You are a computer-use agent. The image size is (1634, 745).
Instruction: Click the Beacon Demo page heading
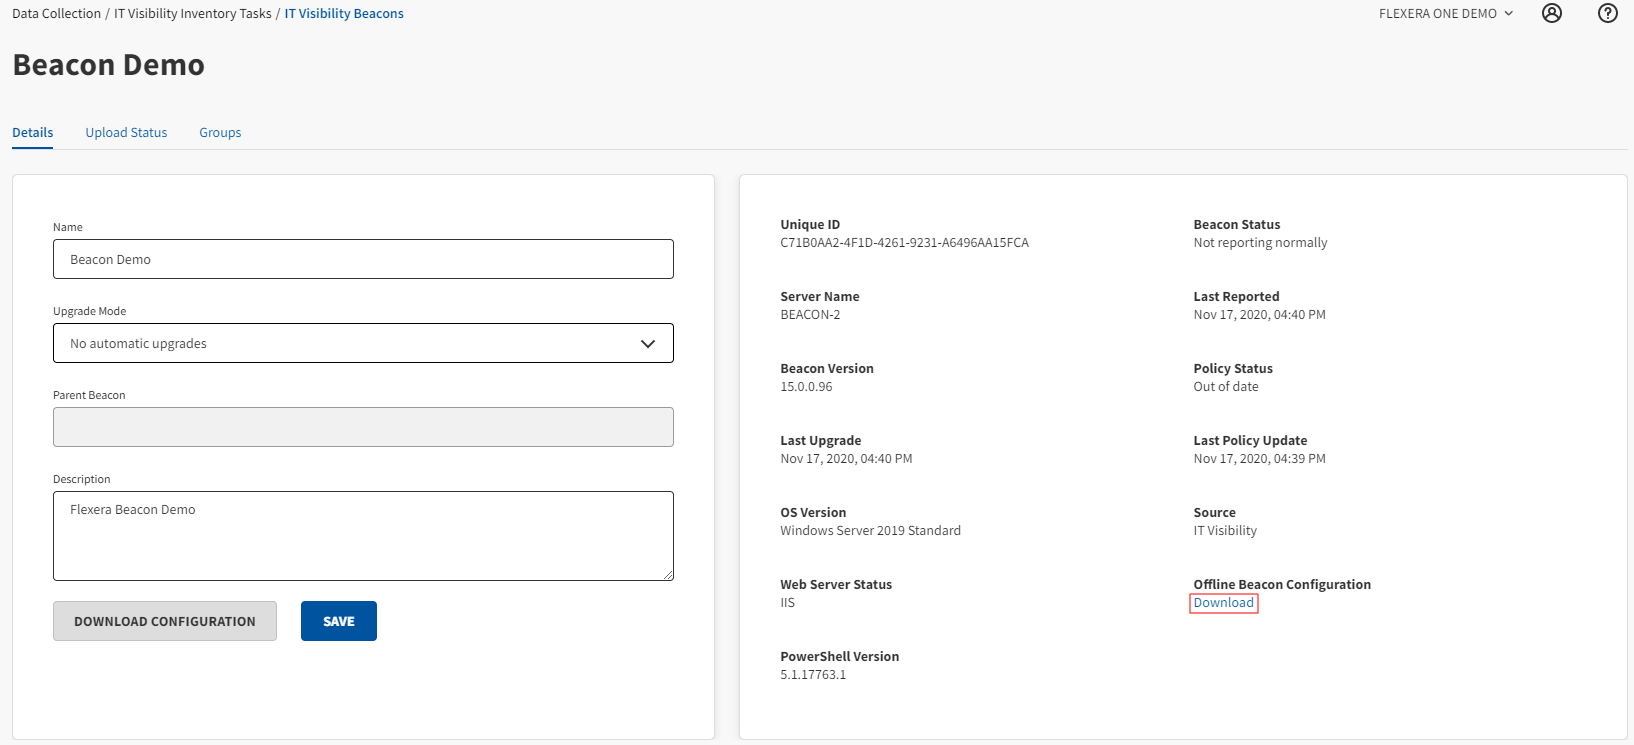[109, 65]
